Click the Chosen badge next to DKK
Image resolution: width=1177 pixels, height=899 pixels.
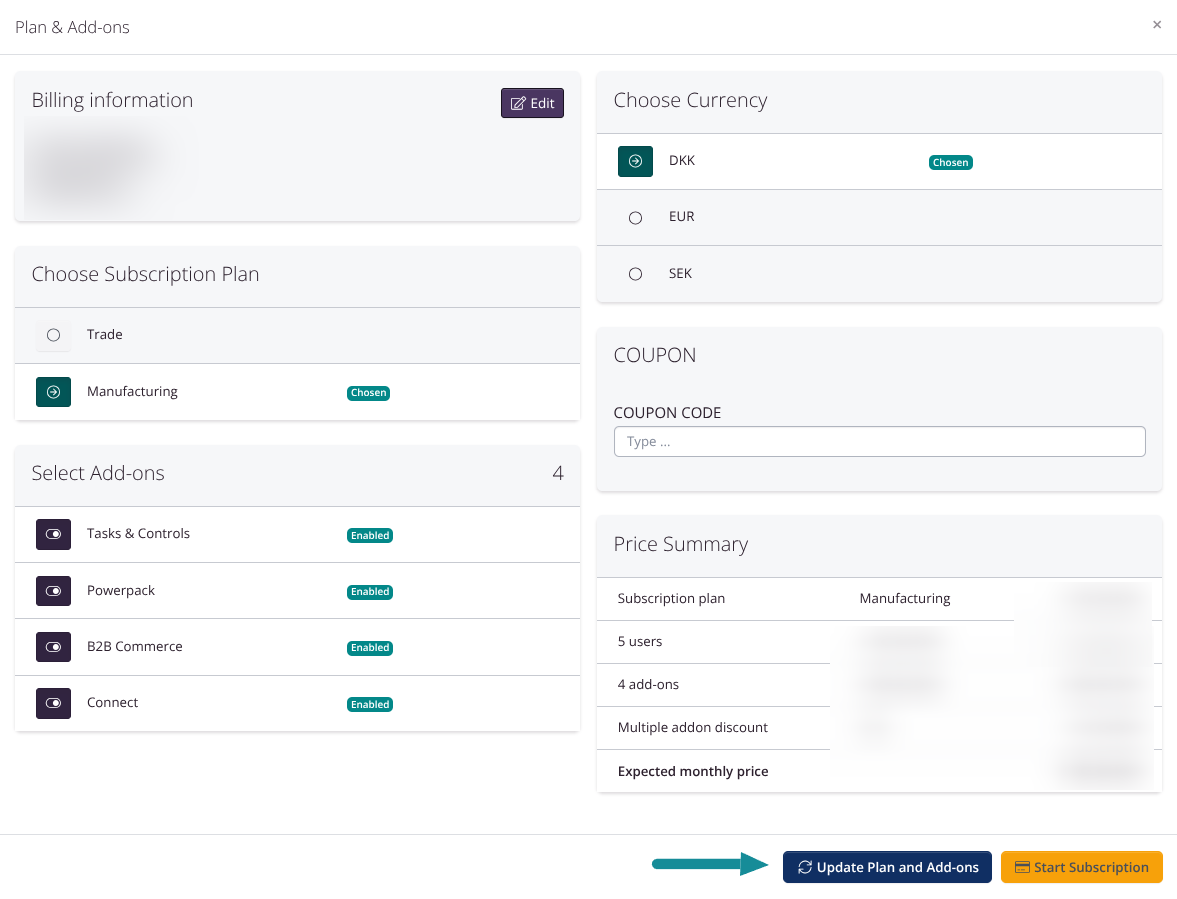950,162
